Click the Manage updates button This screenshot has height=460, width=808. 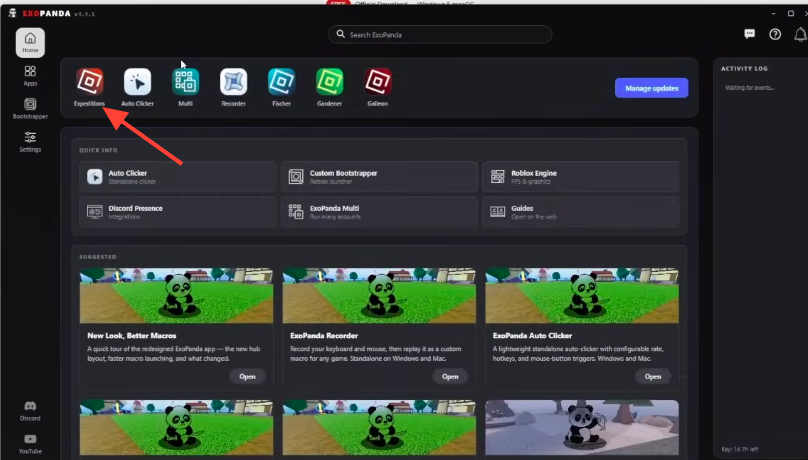(x=651, y=88)
